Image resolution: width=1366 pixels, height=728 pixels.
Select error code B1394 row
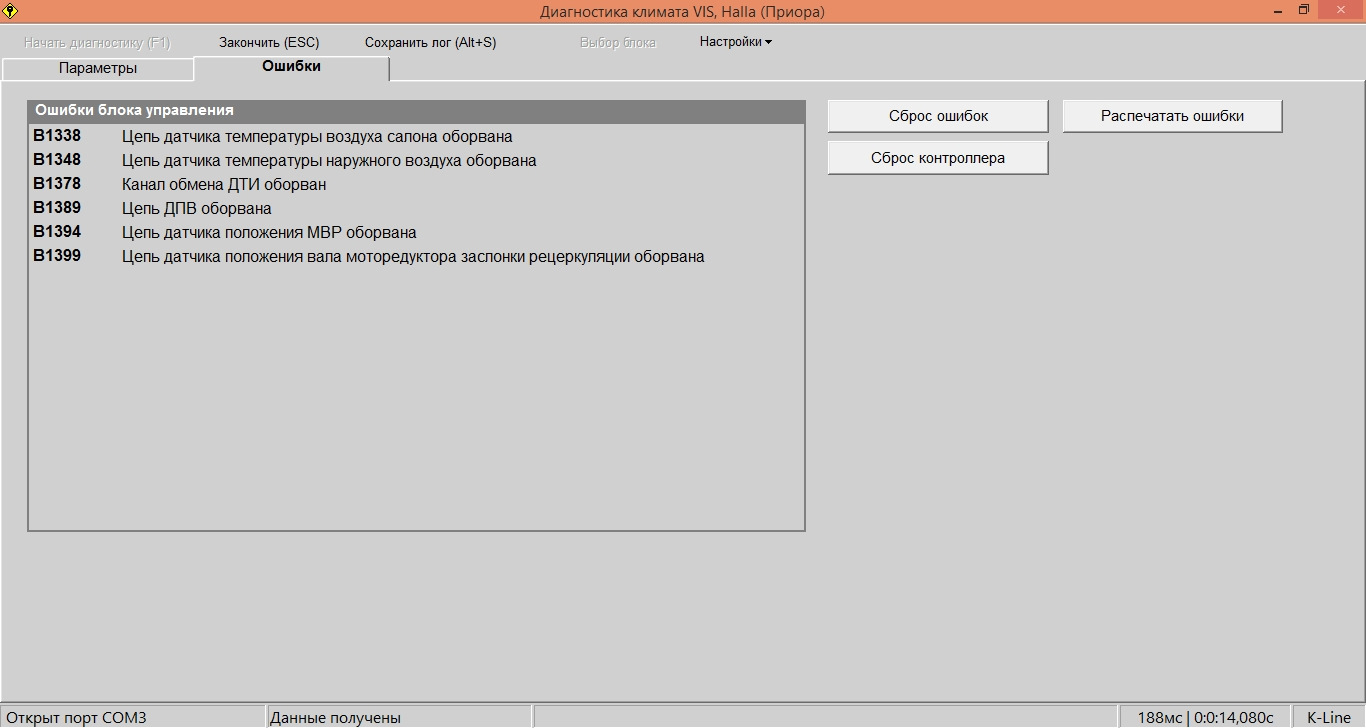416,232
